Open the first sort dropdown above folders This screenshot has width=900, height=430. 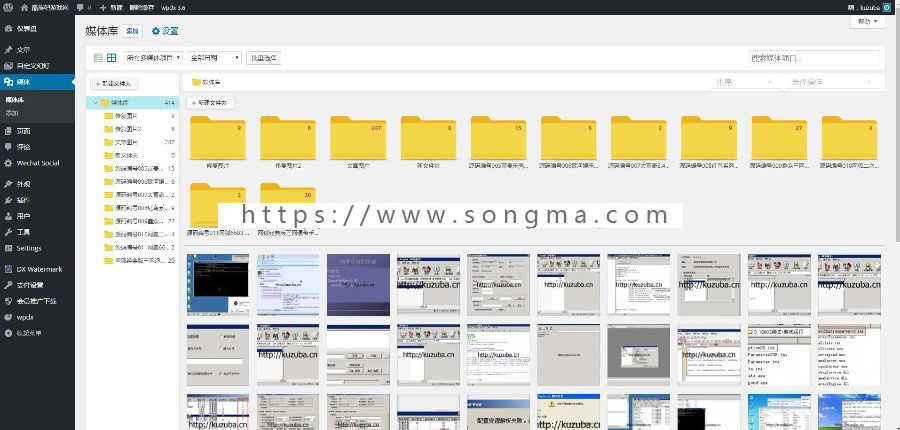744,83
